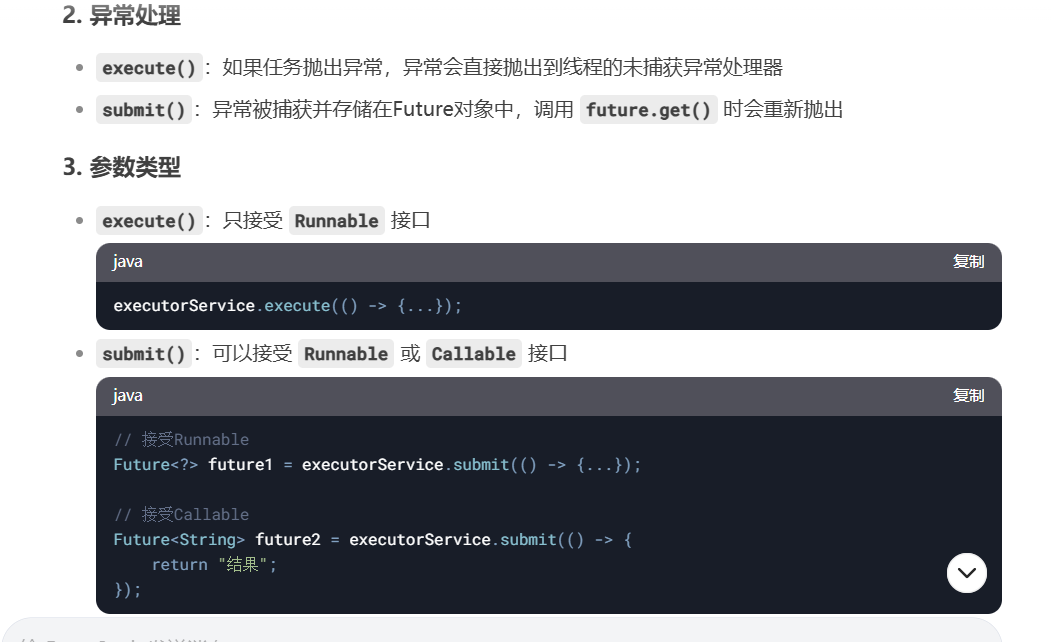This screenshot has height=642, width=1051.
Task: Click Runnable tag in 可以接受 line
Action: point(346,354)
